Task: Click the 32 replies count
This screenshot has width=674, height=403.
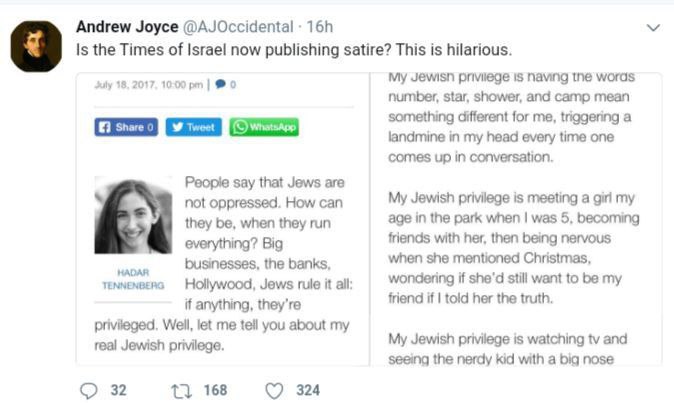Action: pos(119,390)
